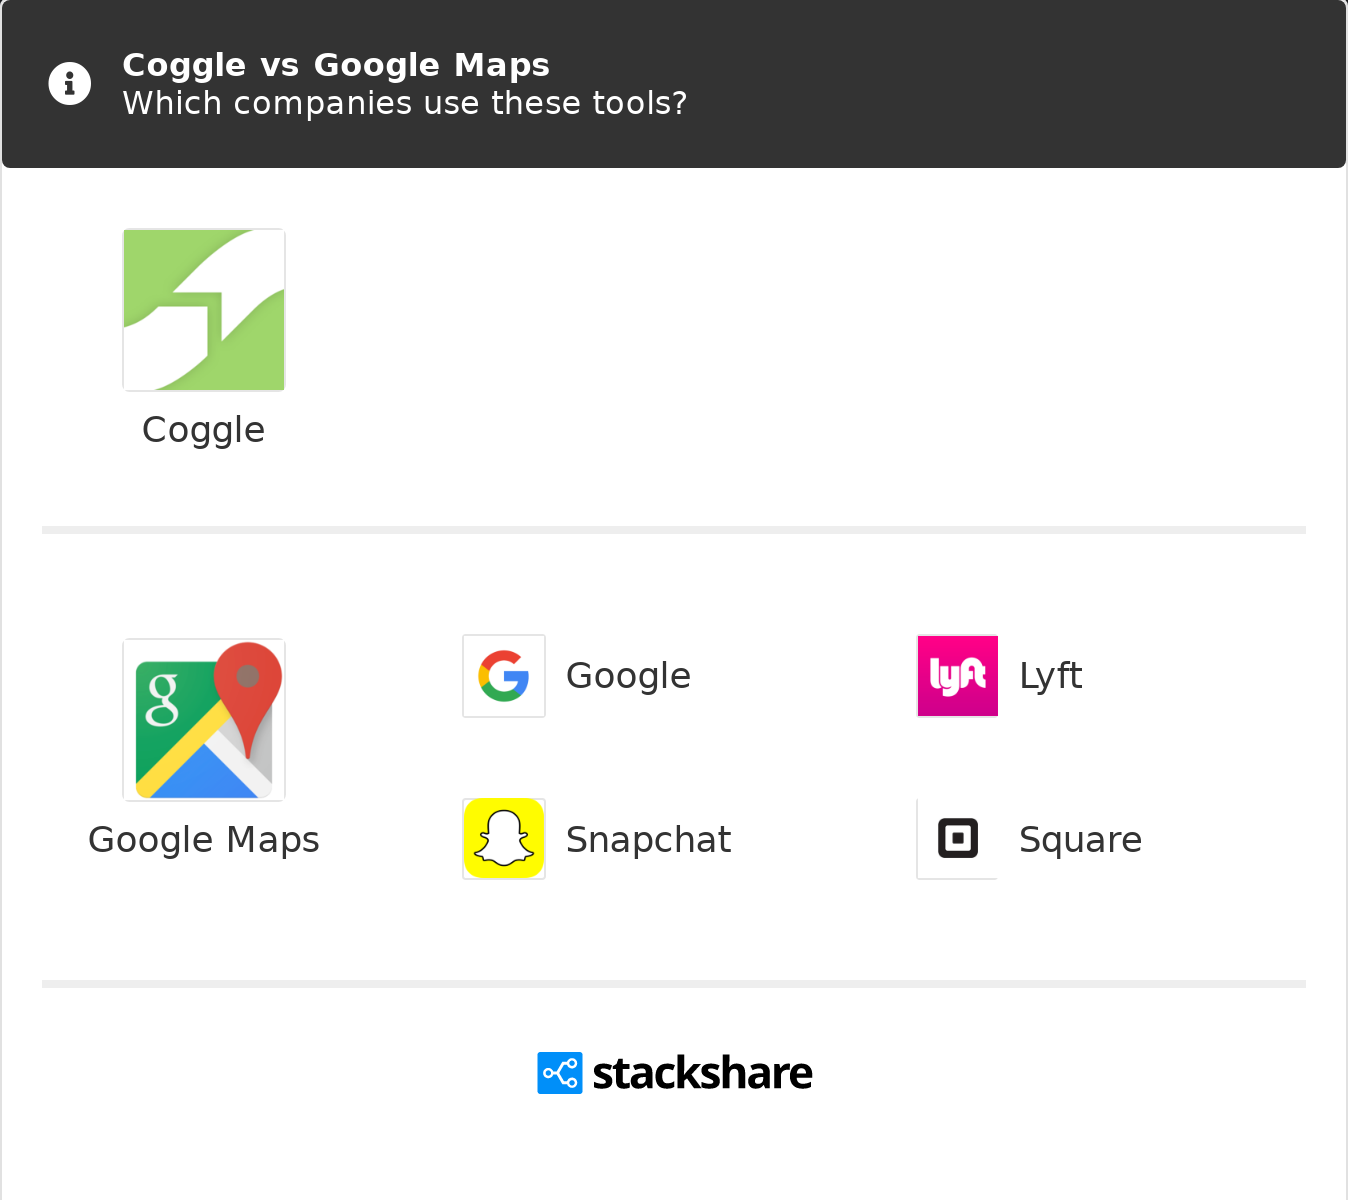Click the Google Maps text label
This screenshot has width=1348, height=1200.
click(204, 840)
